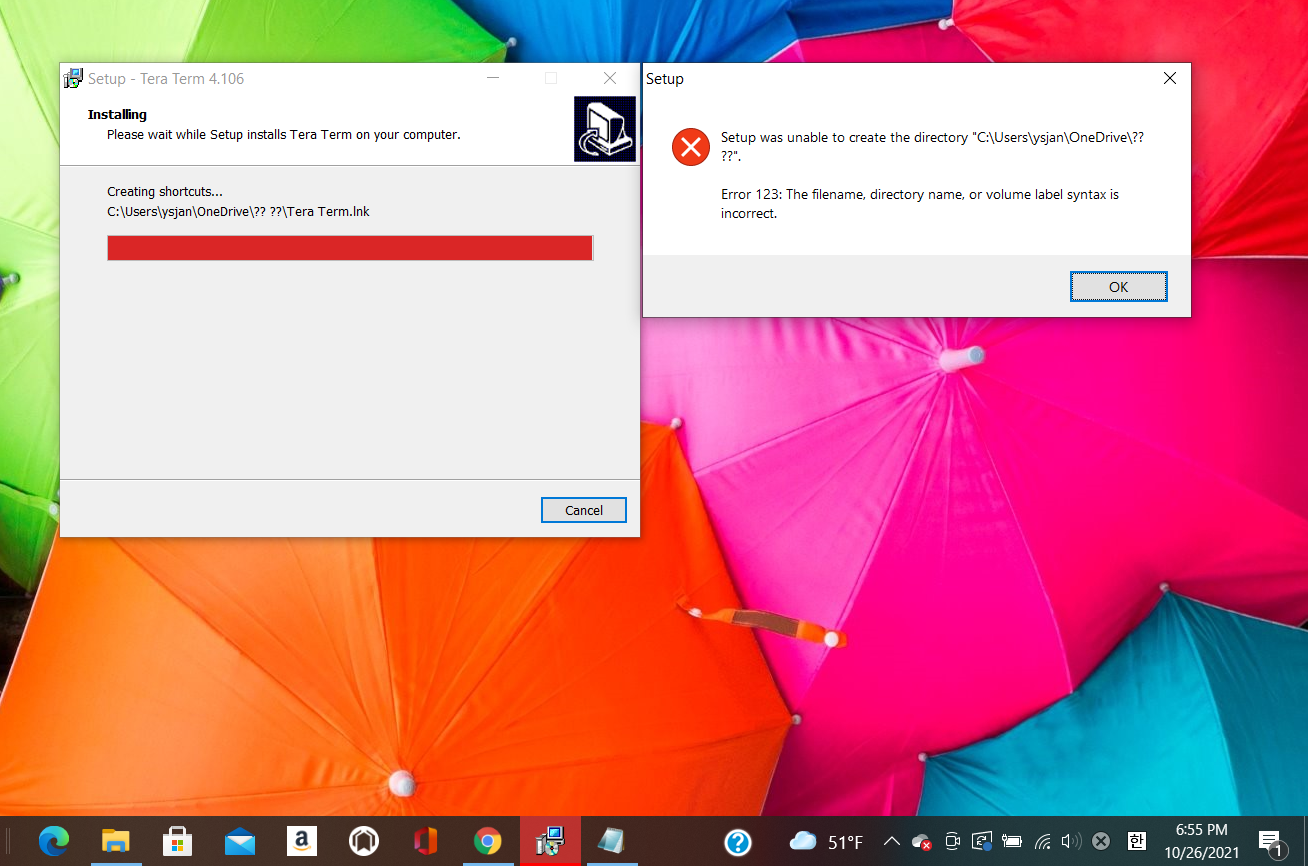
Task: Click the gray circled X tray icon
Action: pos(1101,842)
